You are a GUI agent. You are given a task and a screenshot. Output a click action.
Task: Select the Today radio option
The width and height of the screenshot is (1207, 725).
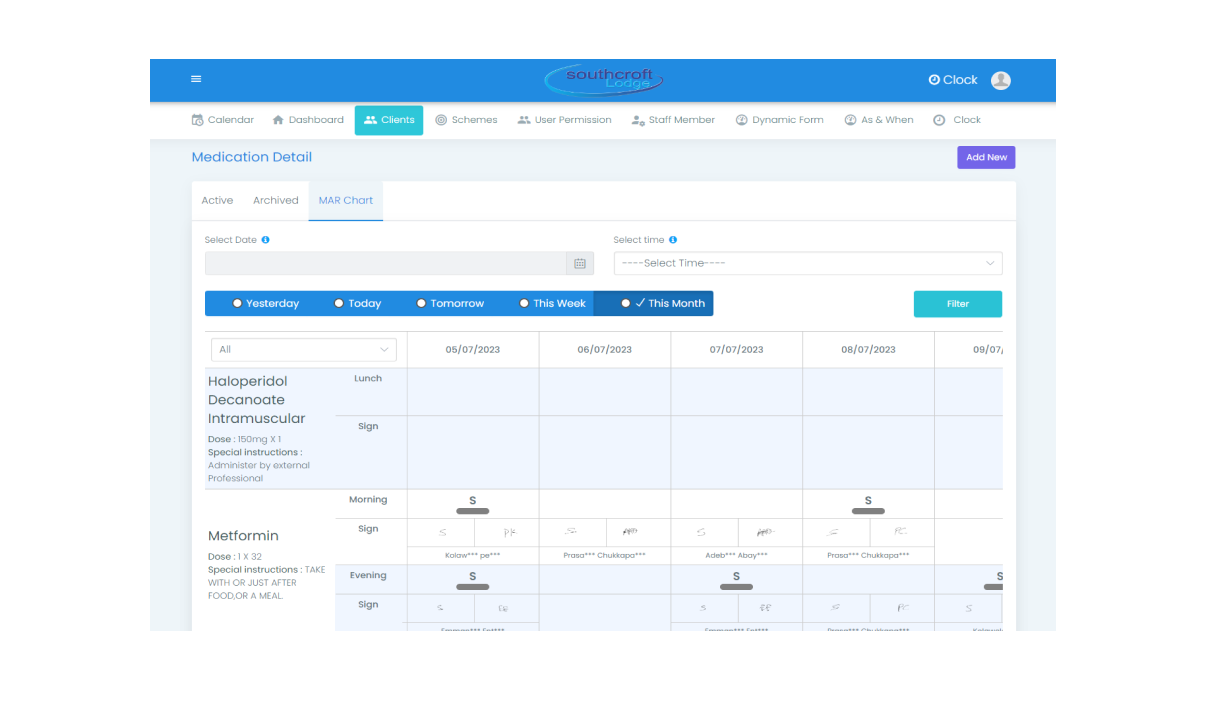[339, 303]
